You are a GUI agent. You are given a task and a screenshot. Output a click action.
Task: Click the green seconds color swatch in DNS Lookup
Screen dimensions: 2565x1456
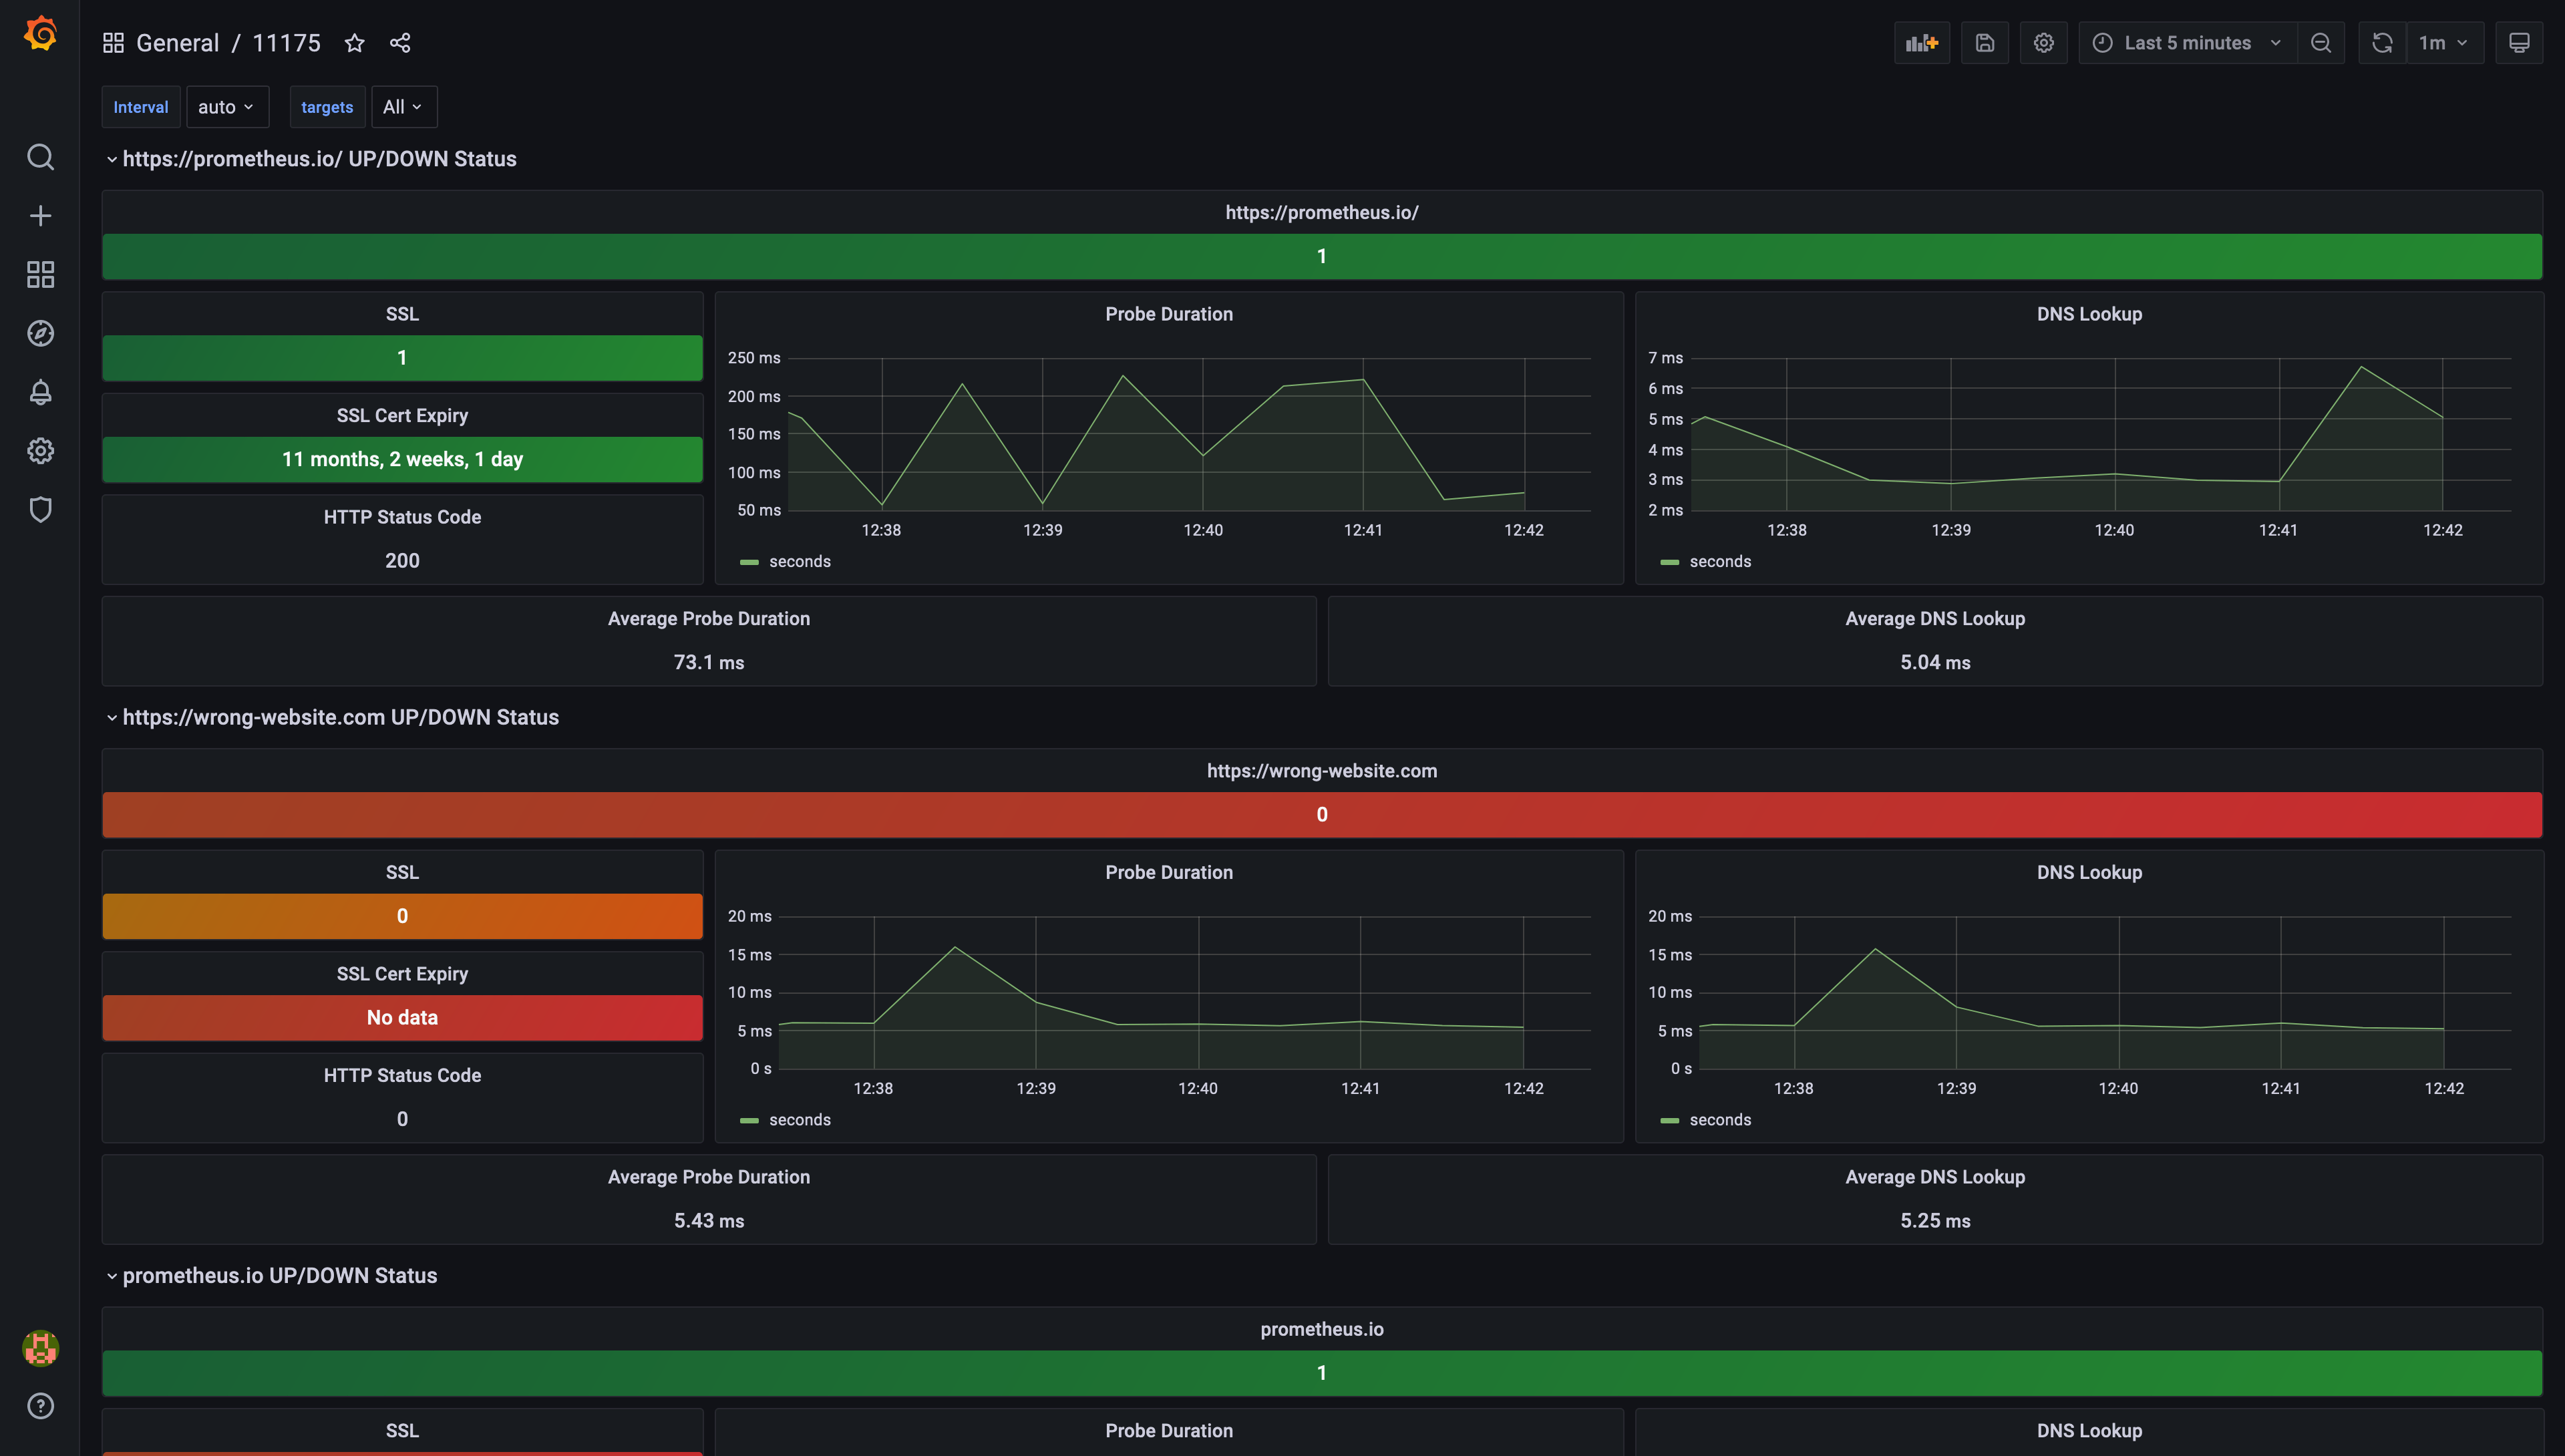(x=1669, y=561)
